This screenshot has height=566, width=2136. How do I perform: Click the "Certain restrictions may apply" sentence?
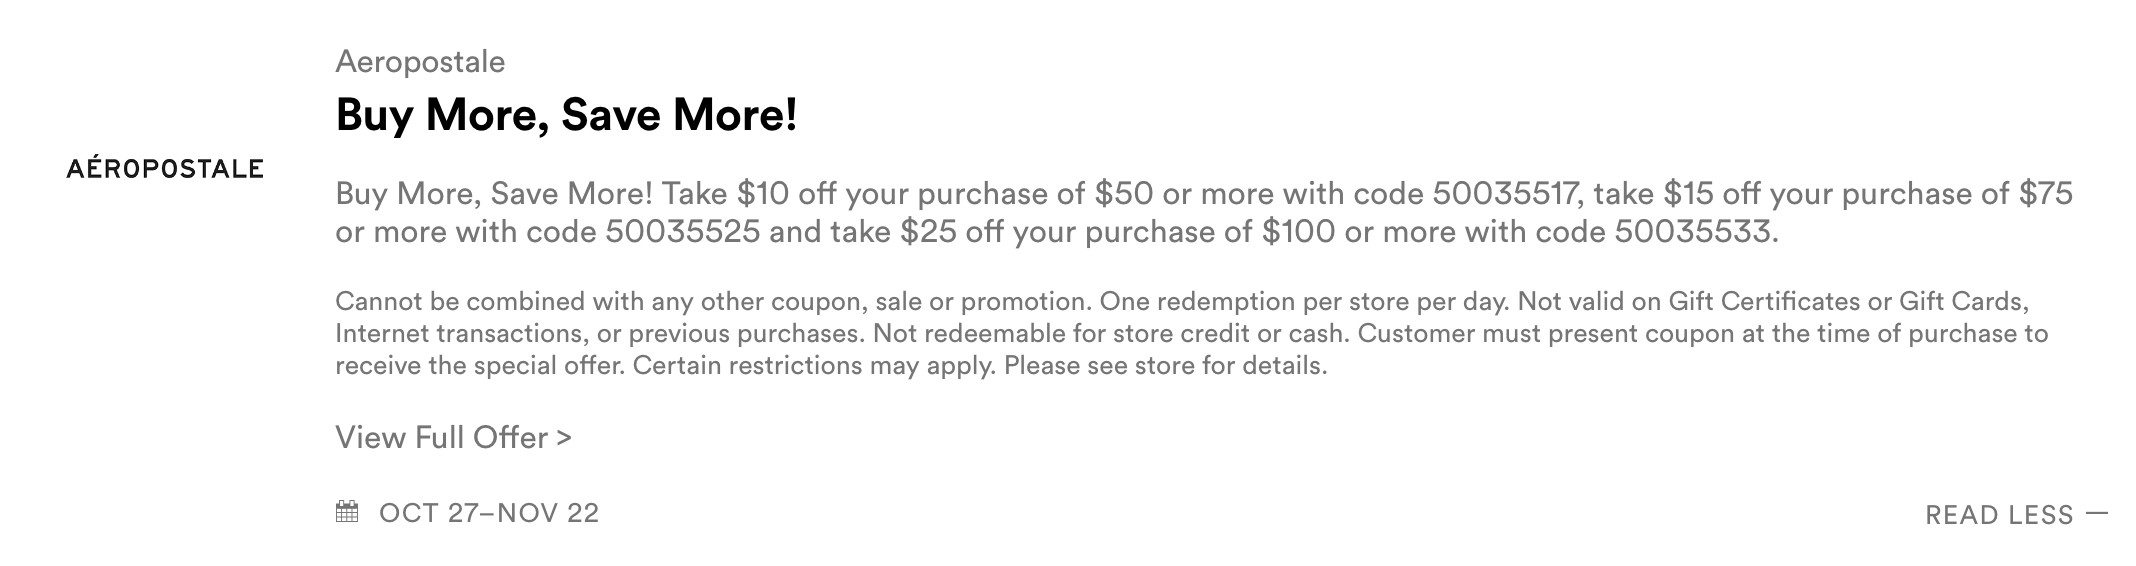click(x=814, y=365)
